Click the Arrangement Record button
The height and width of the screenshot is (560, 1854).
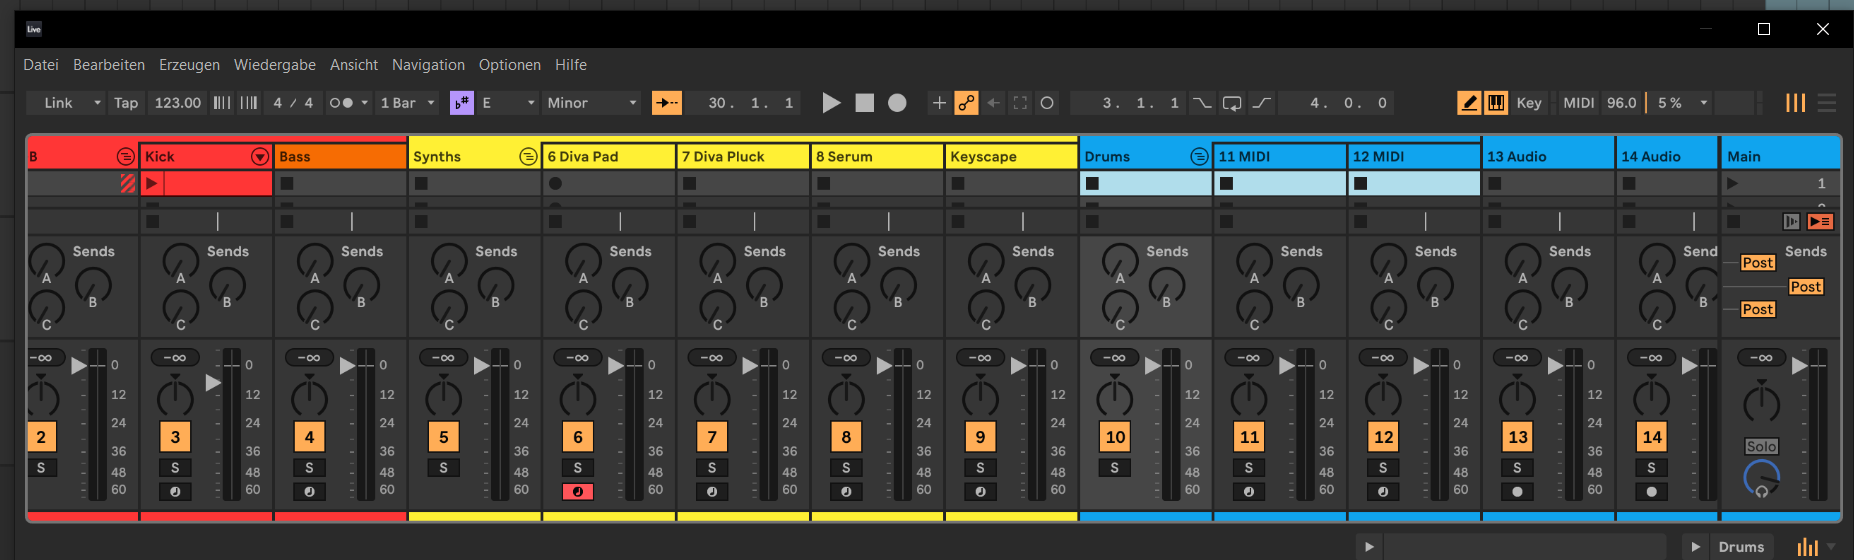[897, 103]
